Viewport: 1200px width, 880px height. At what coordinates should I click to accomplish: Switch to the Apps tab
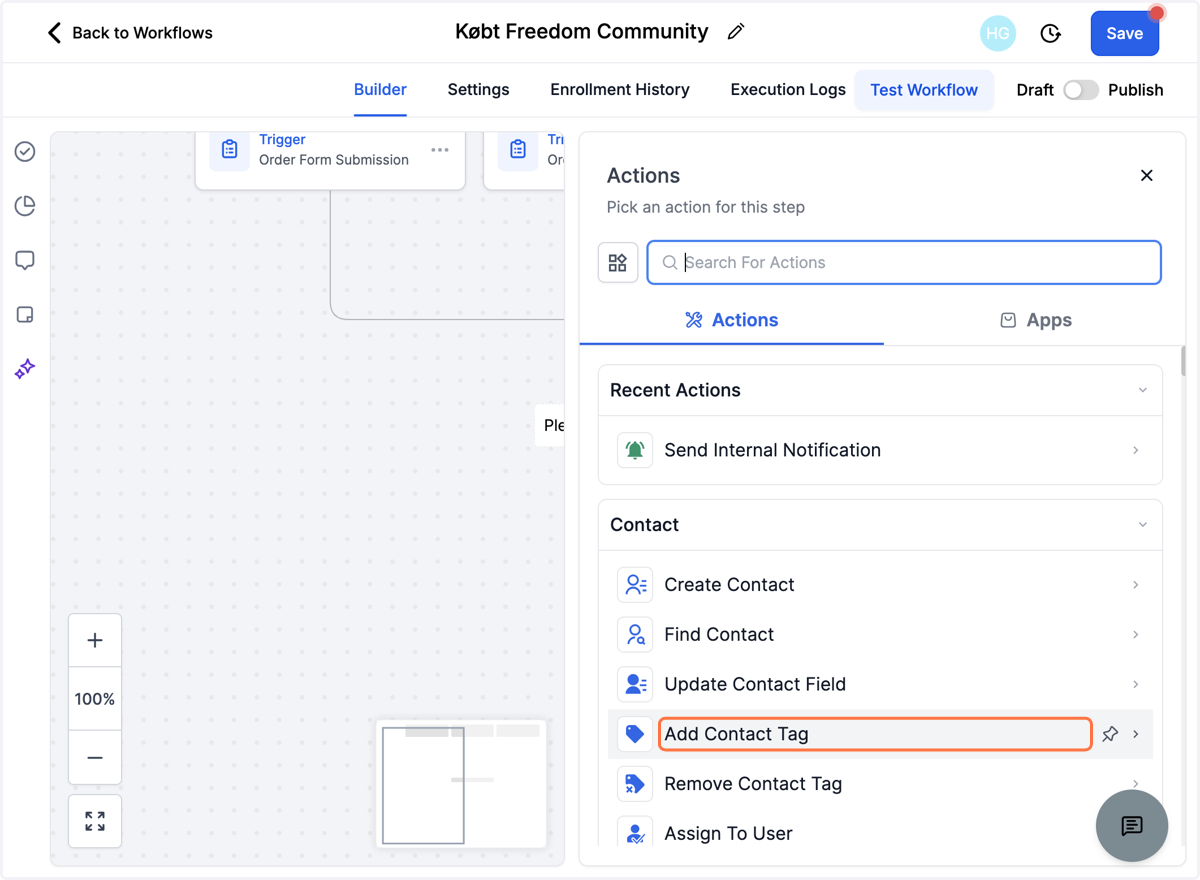pyautogui.click(x=1036, y=320)
